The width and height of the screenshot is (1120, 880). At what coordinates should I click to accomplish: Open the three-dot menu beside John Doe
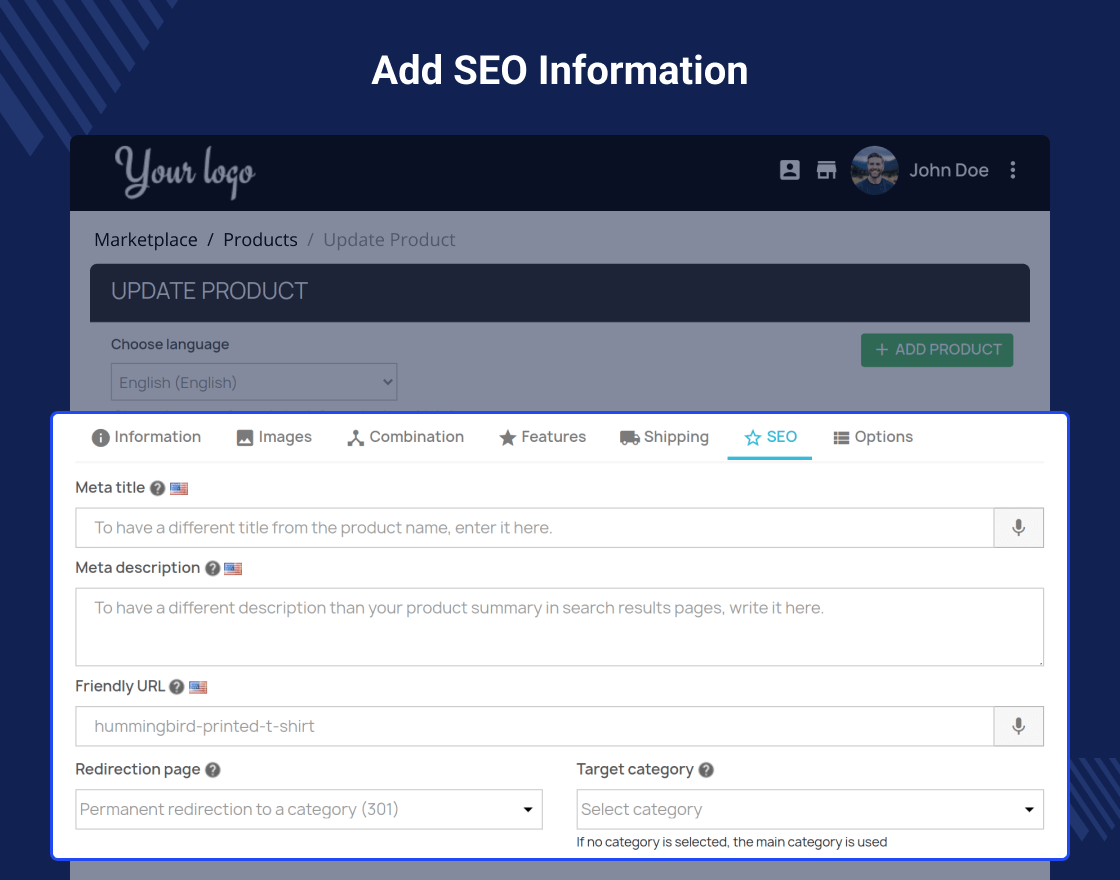coord(1012,170)
